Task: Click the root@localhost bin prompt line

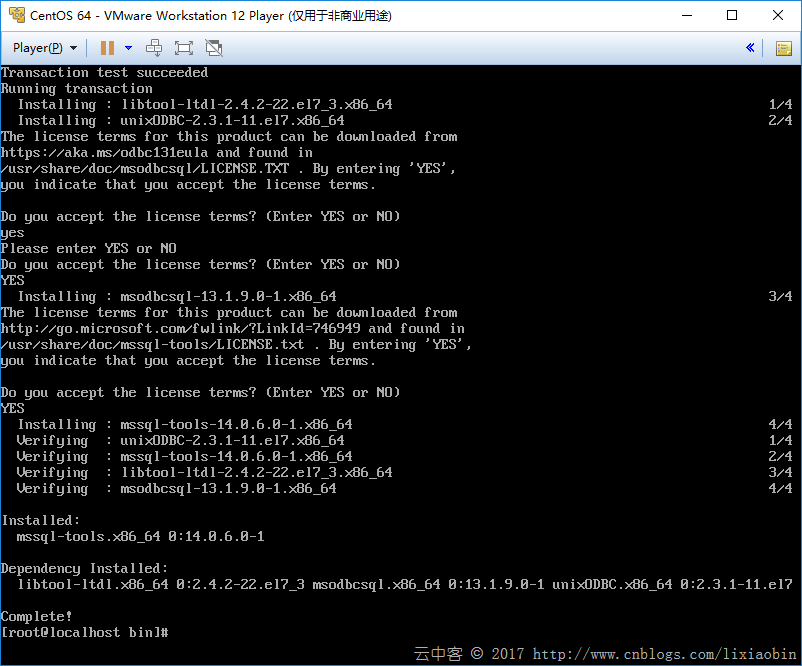Action: 84,633
